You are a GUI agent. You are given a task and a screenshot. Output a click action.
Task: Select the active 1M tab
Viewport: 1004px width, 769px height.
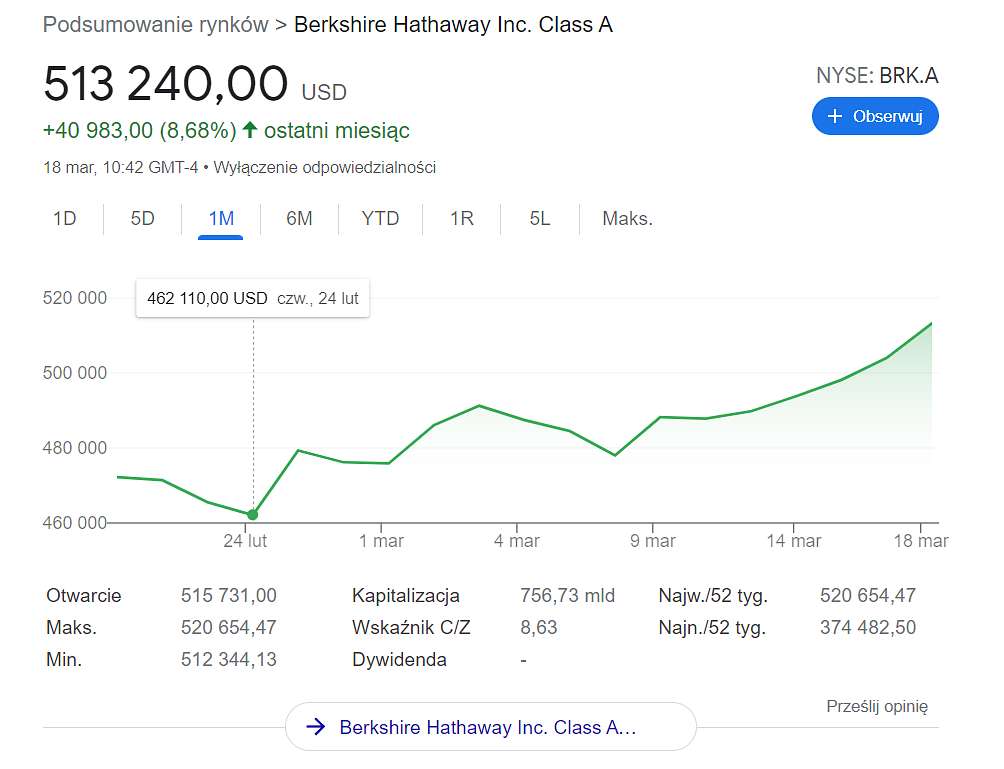point(221,219)
